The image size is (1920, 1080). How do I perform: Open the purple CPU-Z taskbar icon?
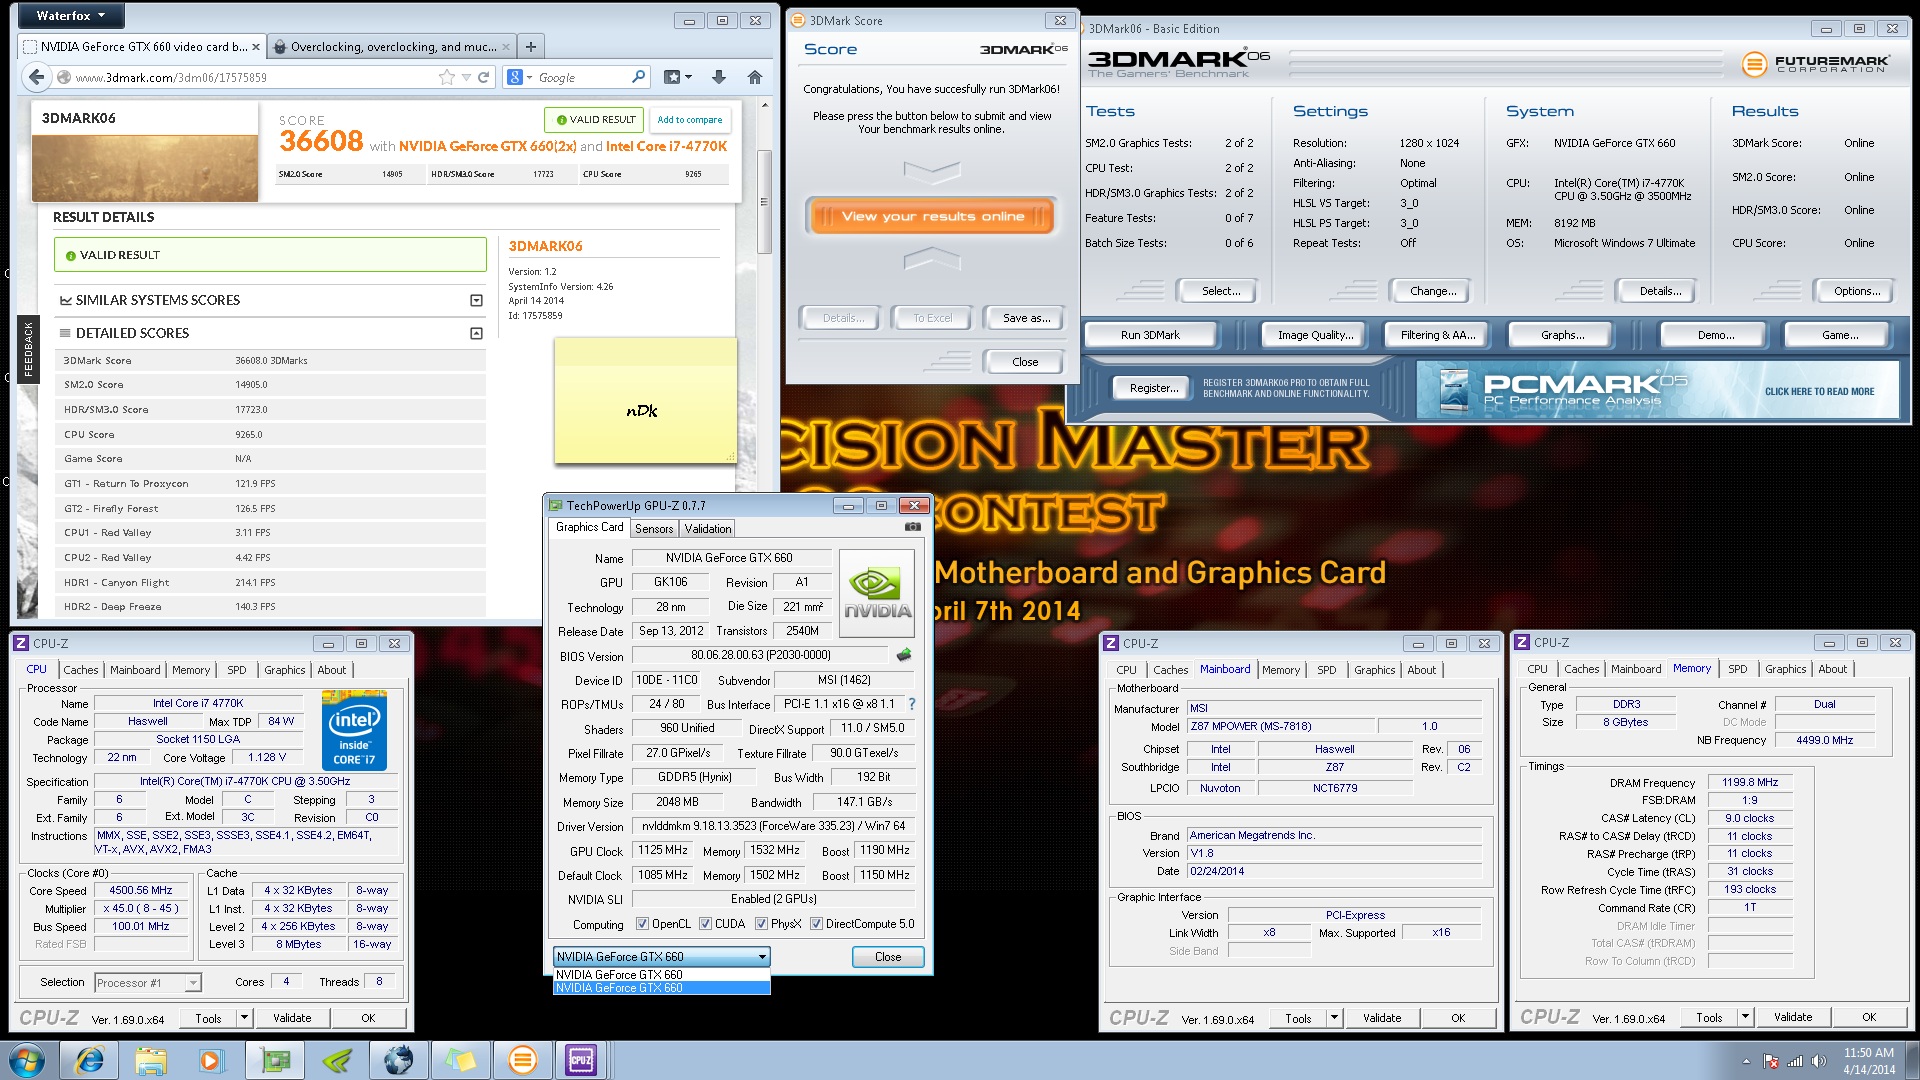pos(581,1059)
